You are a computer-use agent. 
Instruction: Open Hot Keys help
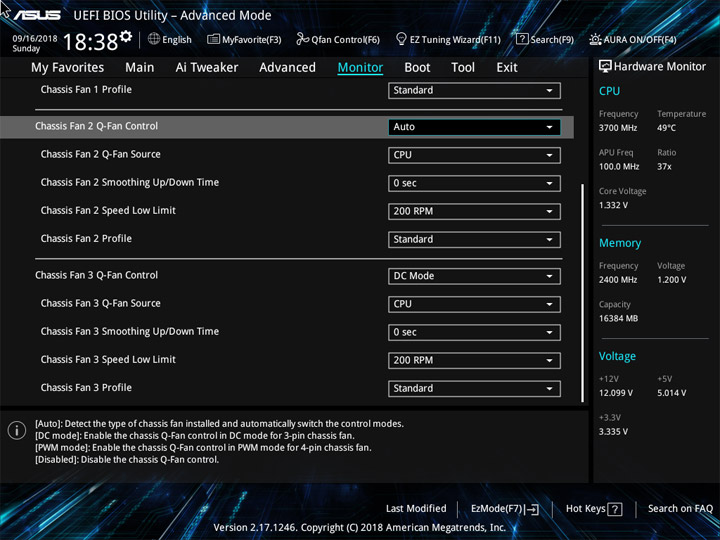(594, 509)
